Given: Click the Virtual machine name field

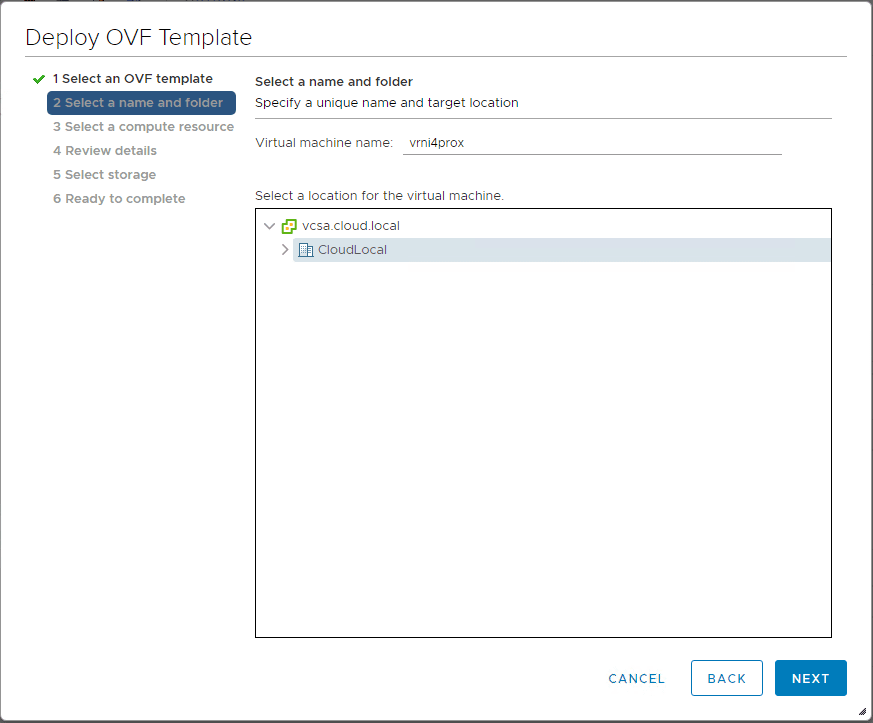Looking at the screenshot, I should 590,142.
